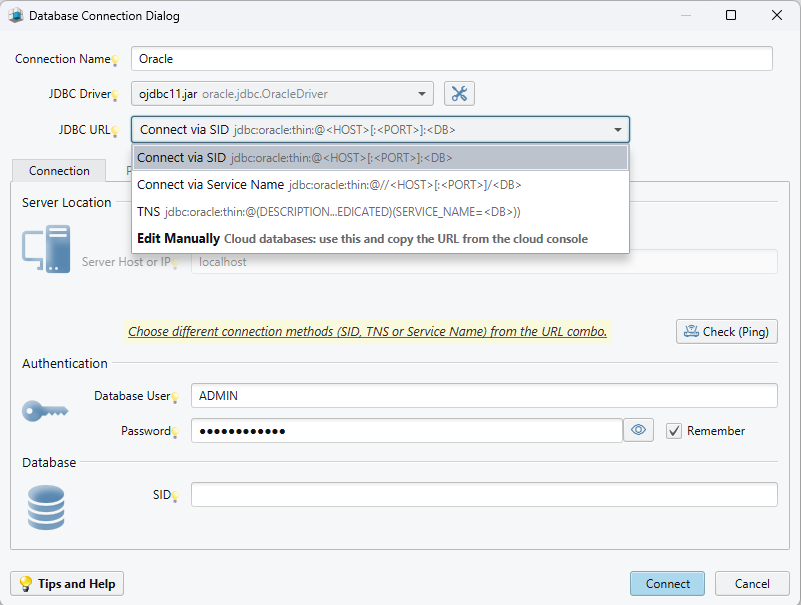Click the hint bulb next to Connection Name

(x=115, y=61)
